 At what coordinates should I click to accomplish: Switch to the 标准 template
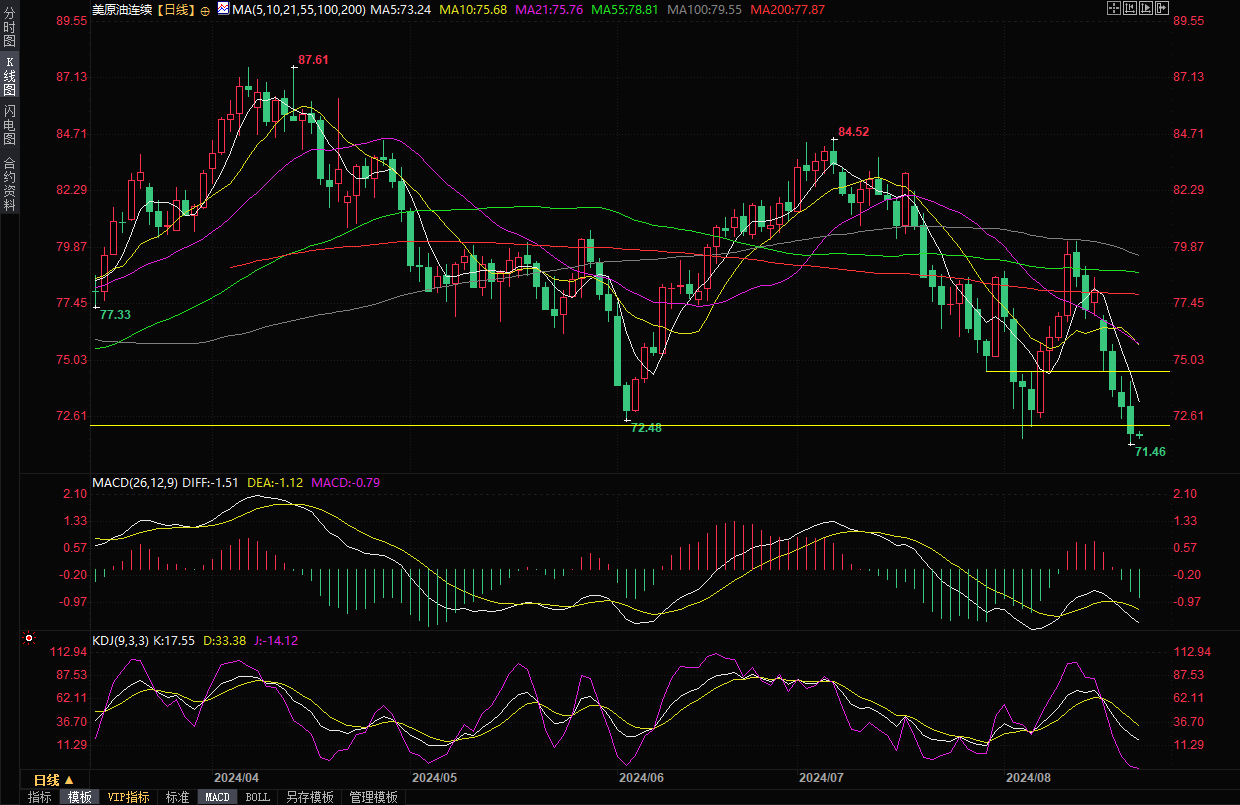click(177, 797)
